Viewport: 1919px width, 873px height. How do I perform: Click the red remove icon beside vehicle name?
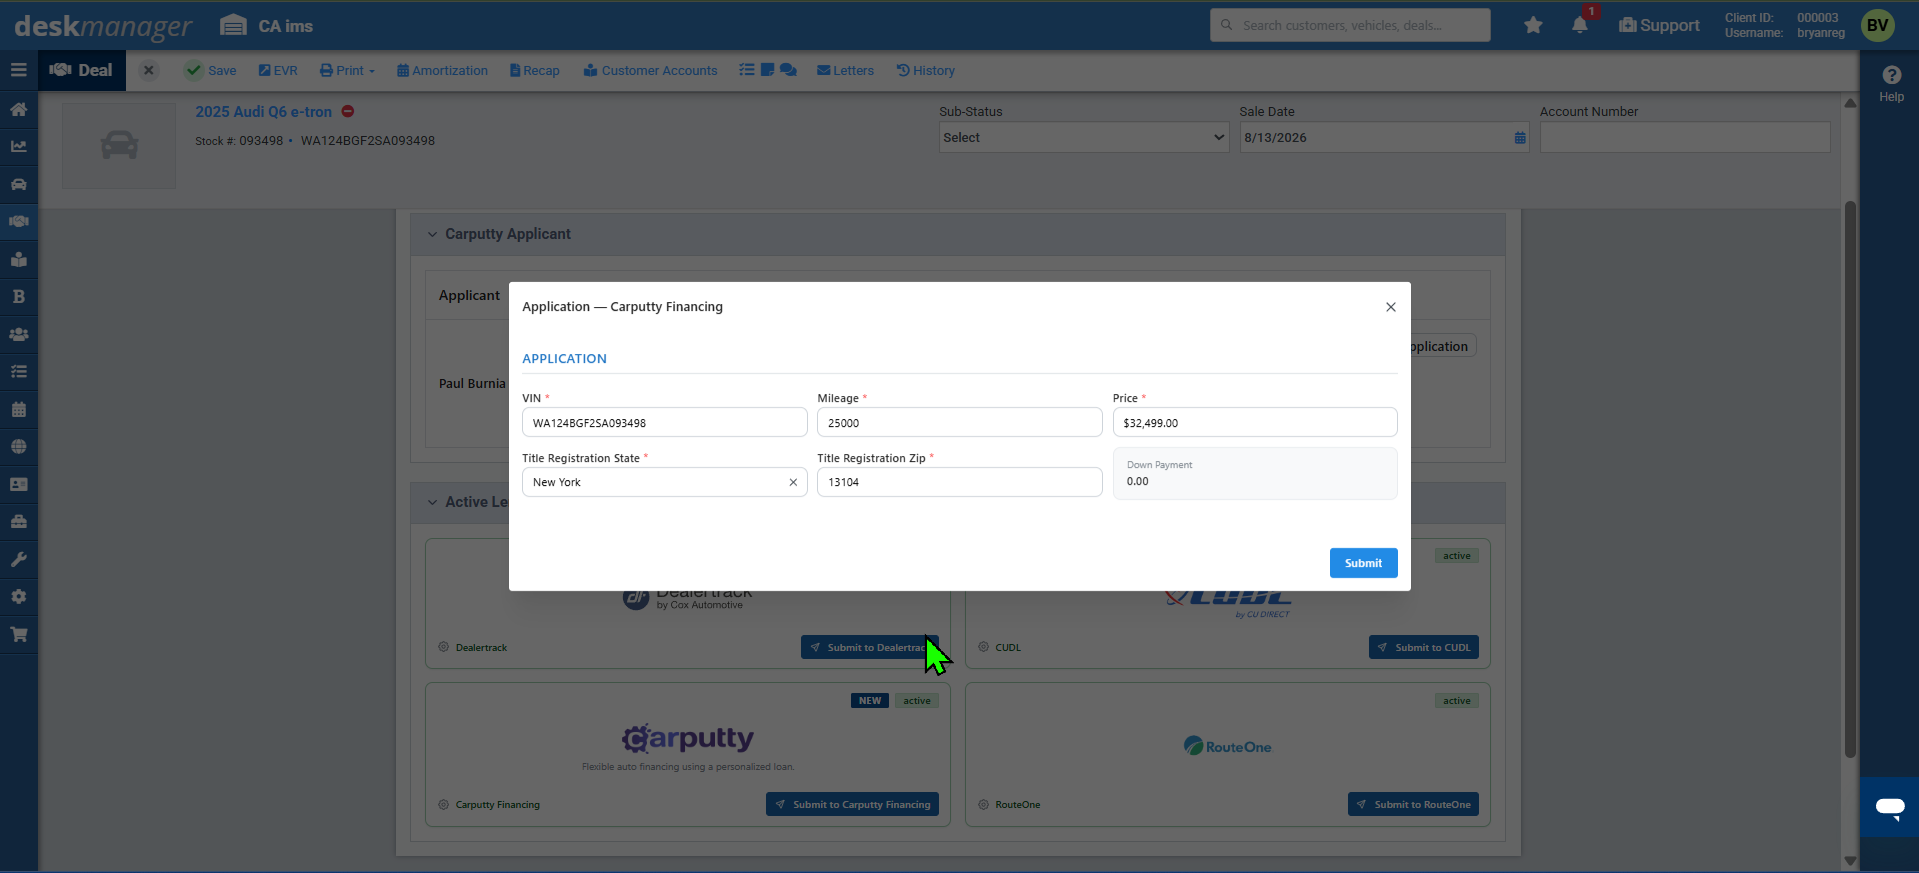tap(348, 111)
